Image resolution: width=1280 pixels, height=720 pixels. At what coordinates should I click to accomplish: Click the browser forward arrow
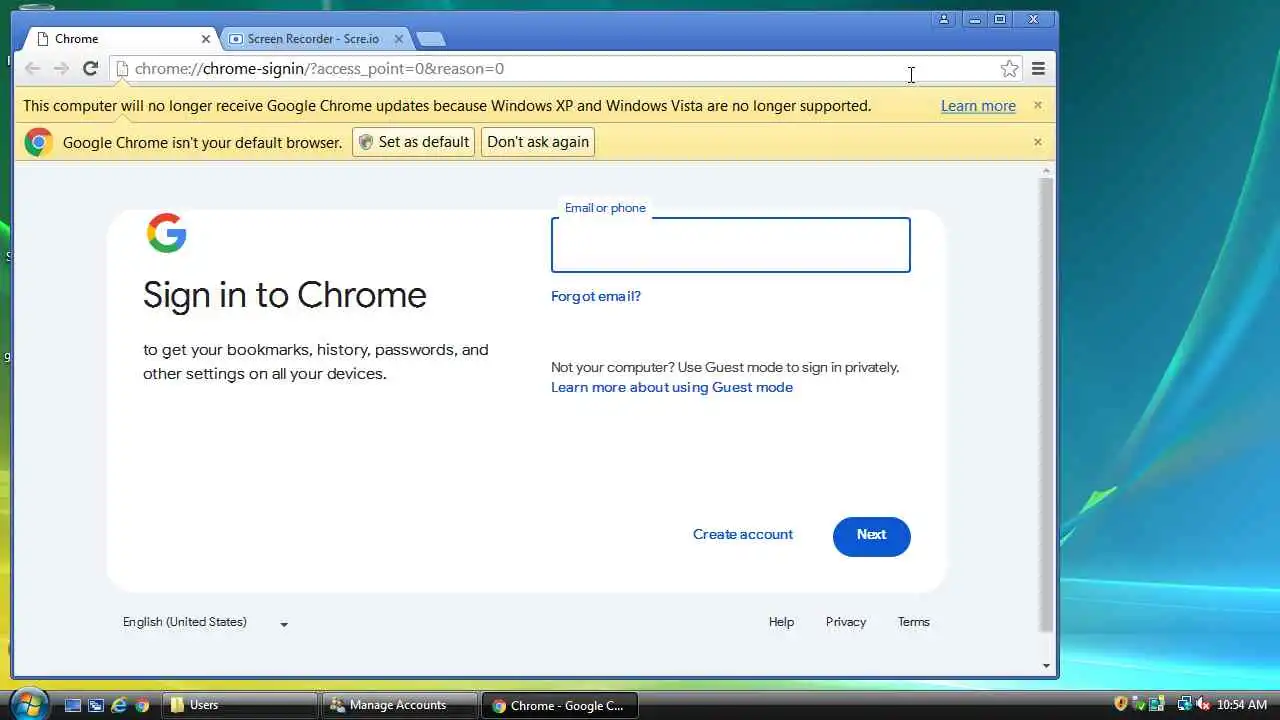60,68
